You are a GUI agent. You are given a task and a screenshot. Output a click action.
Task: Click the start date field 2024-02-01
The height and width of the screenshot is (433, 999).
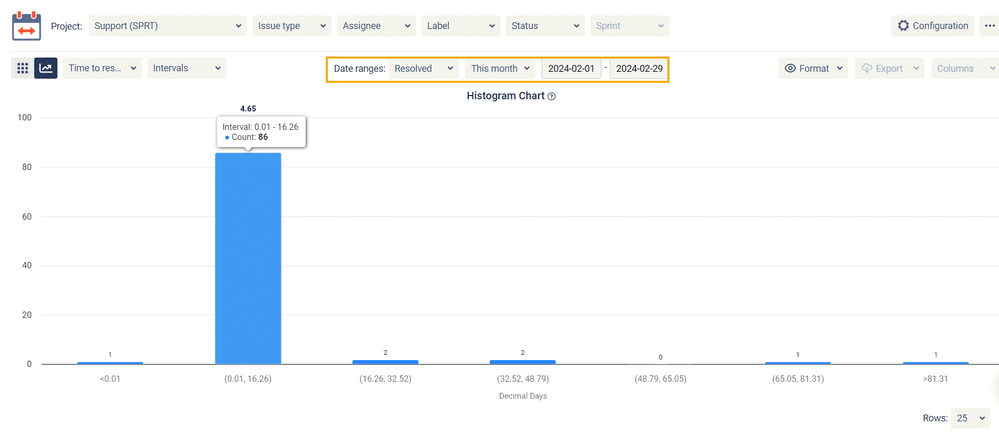(x=571, y=68)
